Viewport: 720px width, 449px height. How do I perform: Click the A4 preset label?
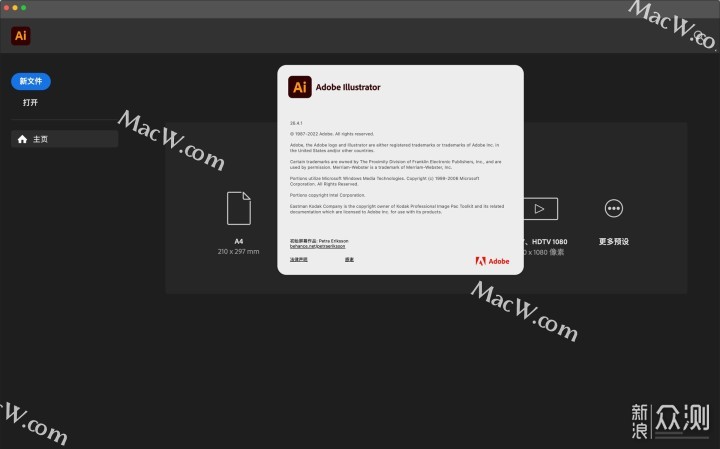pos(239,241)
